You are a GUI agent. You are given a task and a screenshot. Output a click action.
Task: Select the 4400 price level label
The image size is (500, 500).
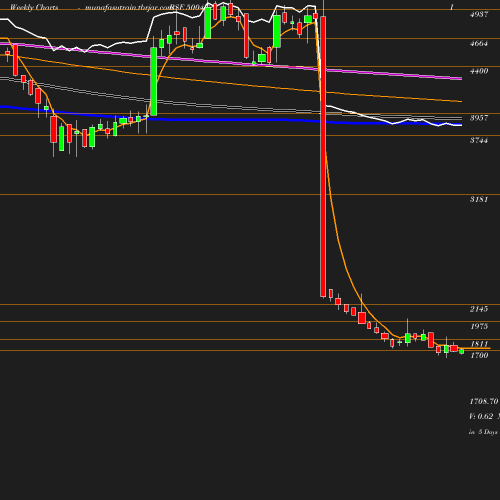(479, 71)
